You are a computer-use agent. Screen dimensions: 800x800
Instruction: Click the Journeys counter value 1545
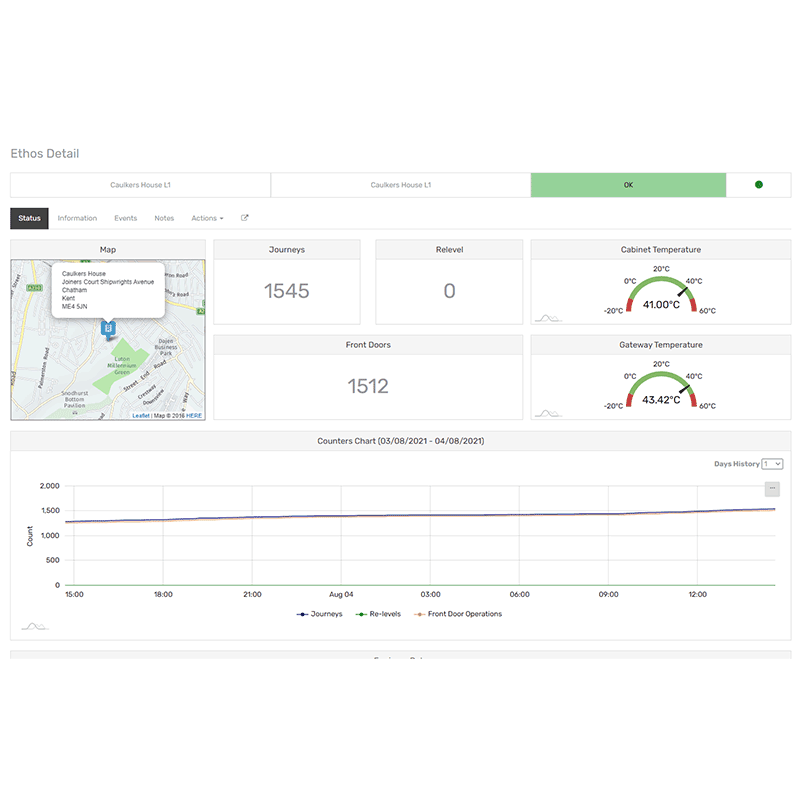(x=287, y=291)
